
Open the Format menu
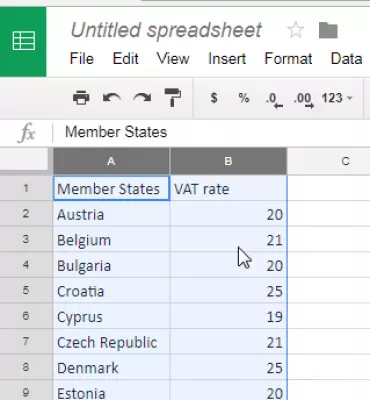288,59
